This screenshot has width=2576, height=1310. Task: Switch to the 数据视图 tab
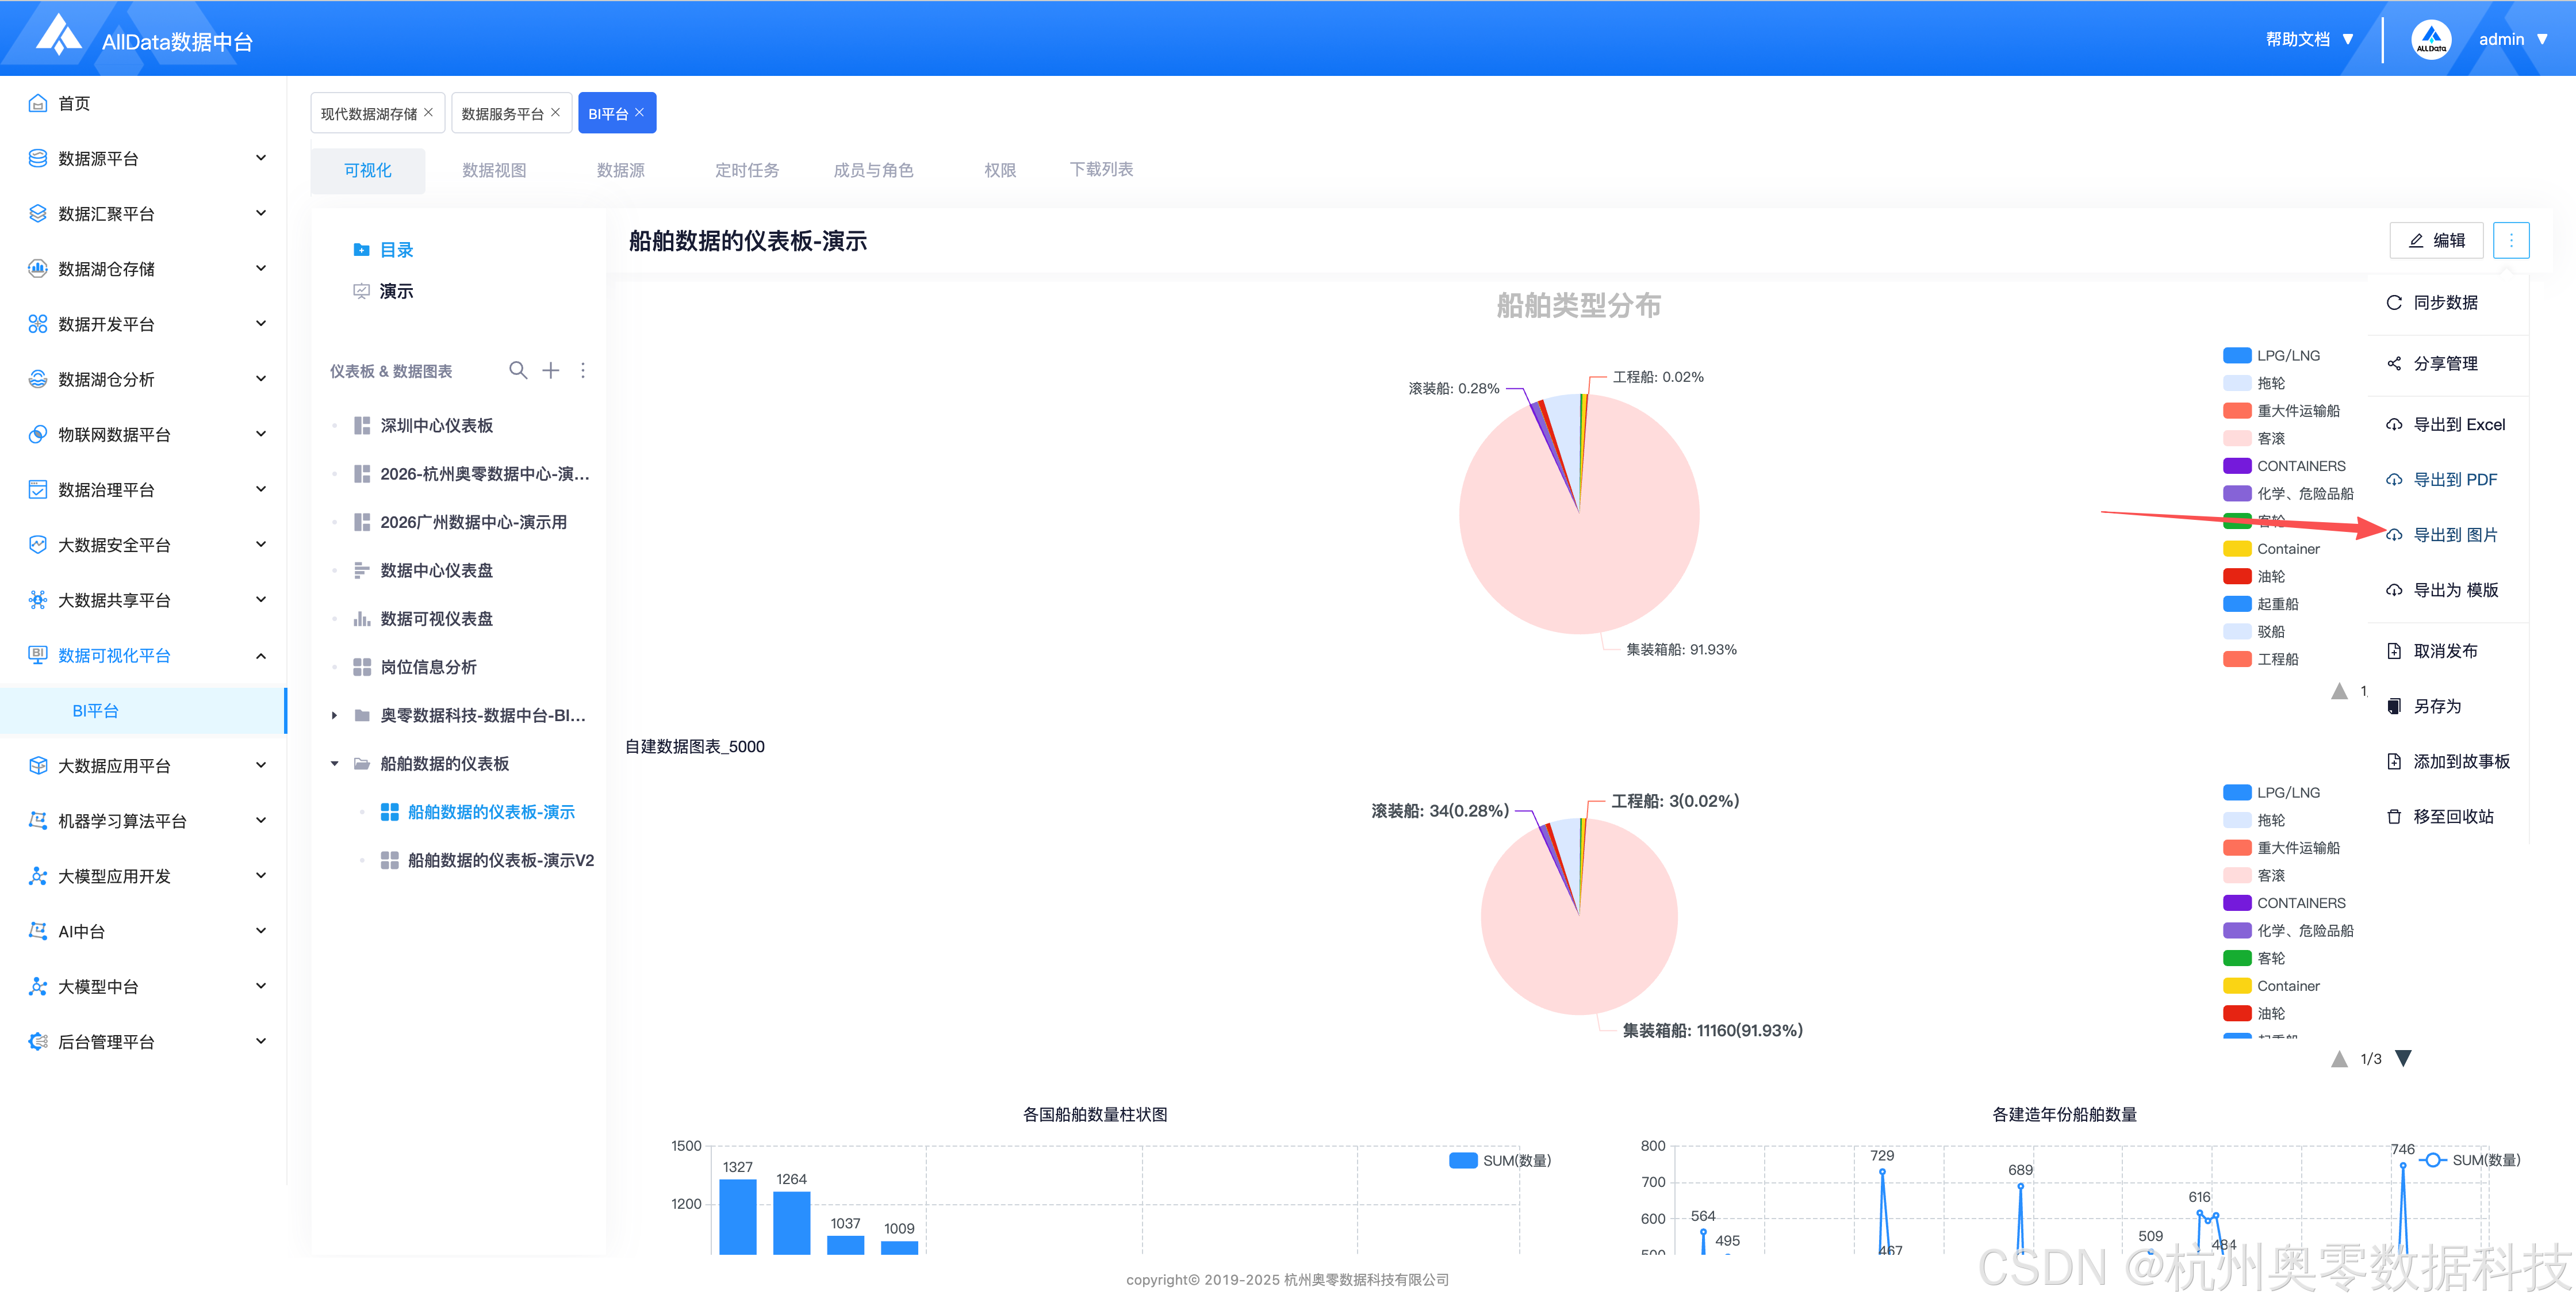(494, 171)
